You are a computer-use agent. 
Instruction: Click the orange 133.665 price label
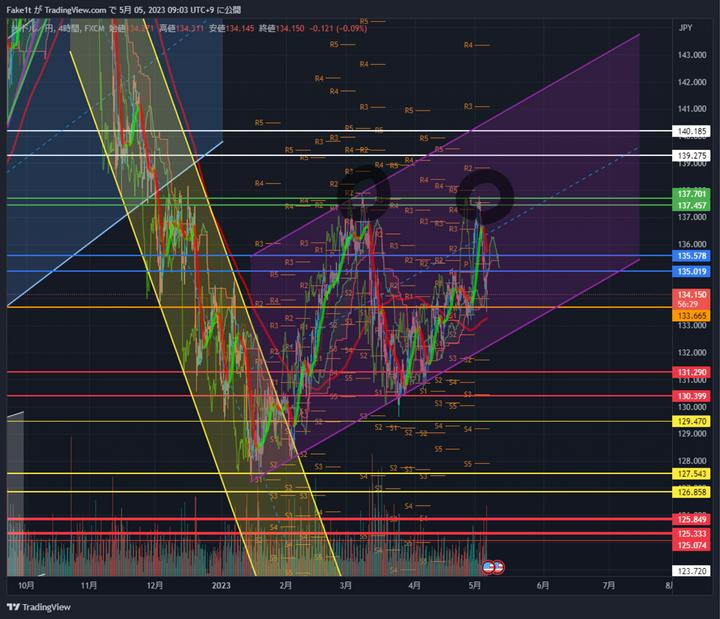click(x=692, y=314)
